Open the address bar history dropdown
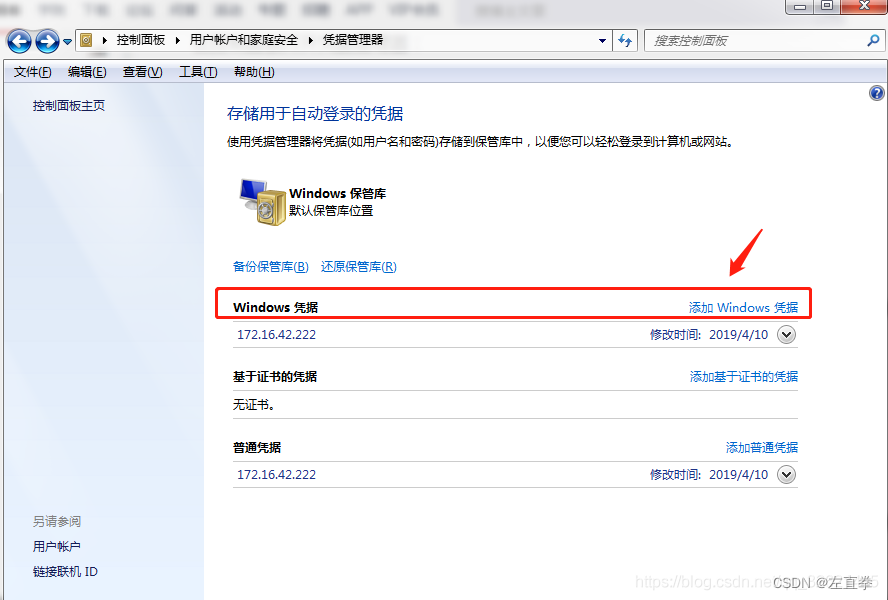Viewport: 888px width, 600px height. pos(603,41)
